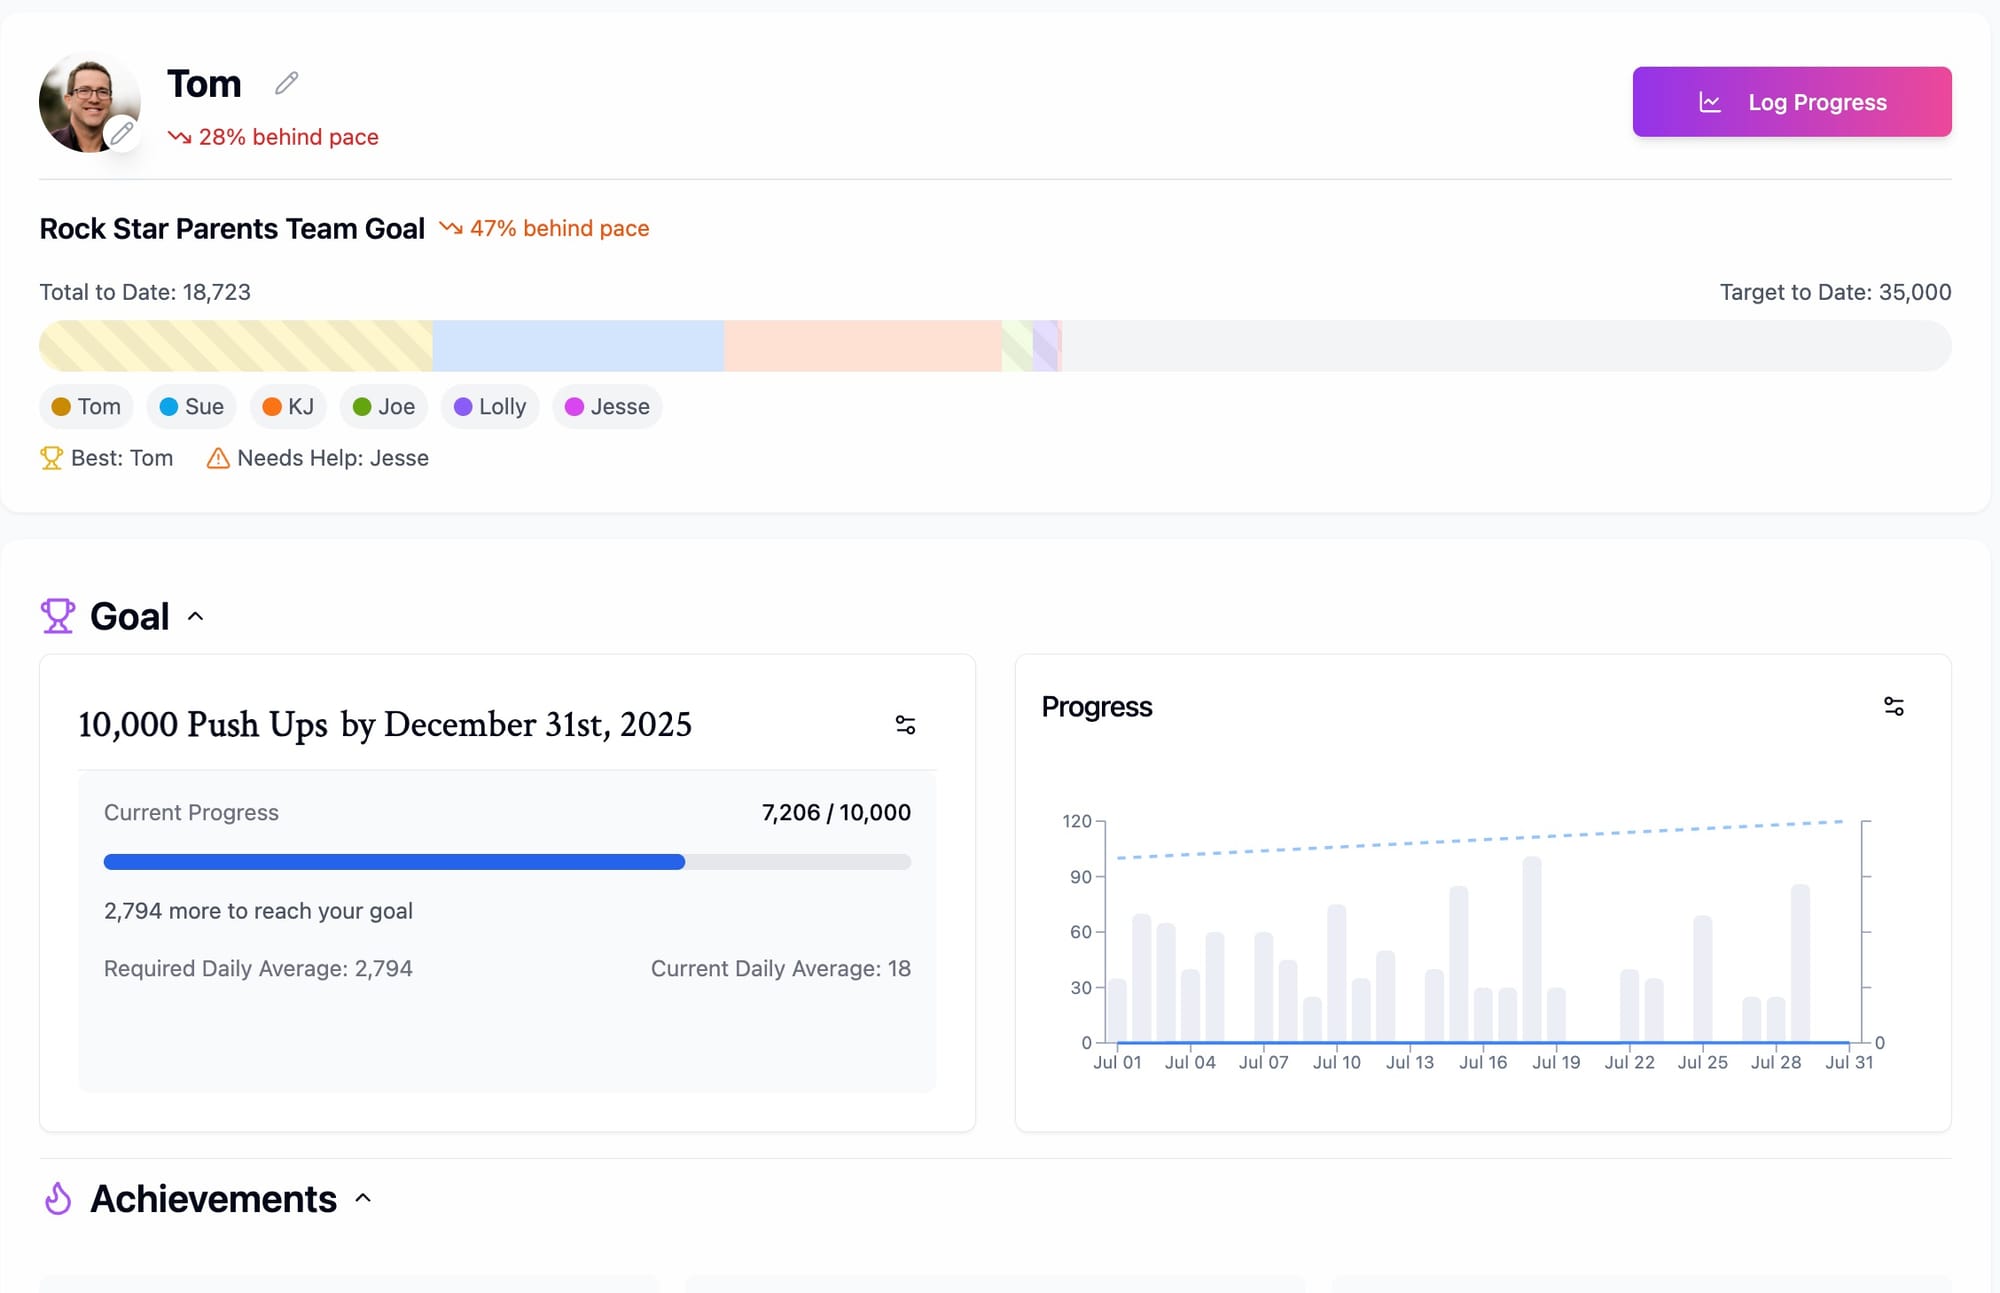Image resolution: width=2000 pixels, height=1293 pixels.
Task: Click the Achievements flame icon
Action: click(x=58, y=1198)
